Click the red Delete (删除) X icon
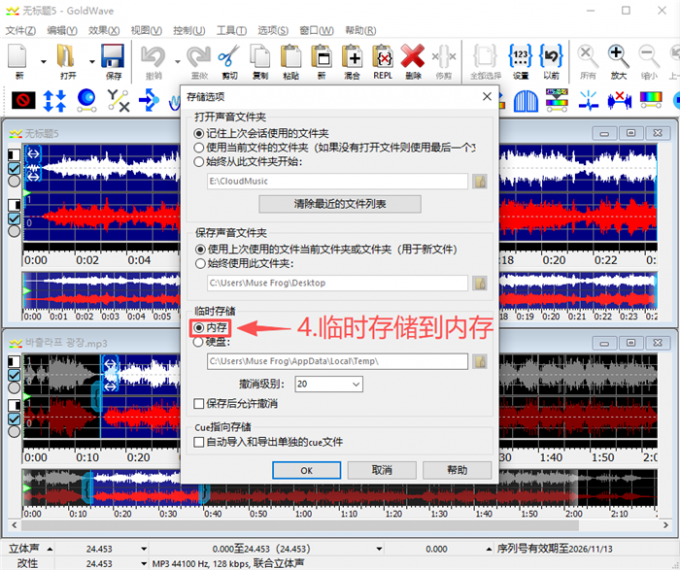 tap(413, 58)
